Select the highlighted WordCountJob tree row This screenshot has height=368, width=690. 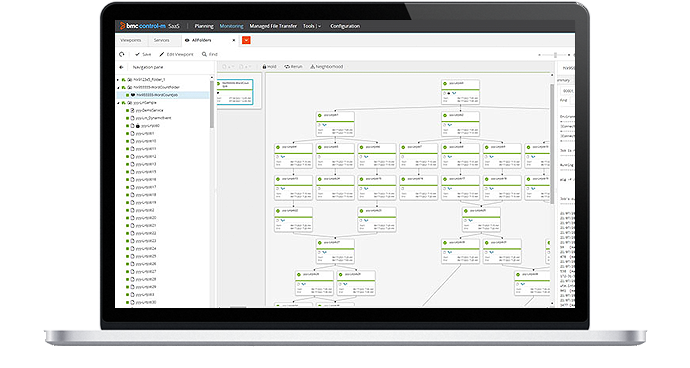[162, 95]
